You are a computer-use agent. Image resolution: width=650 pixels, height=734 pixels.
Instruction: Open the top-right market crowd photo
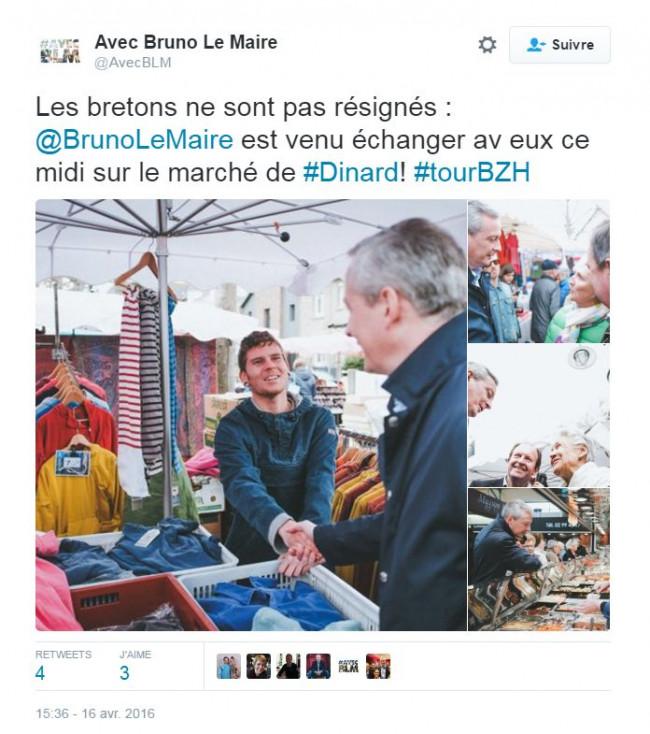(x=539, y=271)
